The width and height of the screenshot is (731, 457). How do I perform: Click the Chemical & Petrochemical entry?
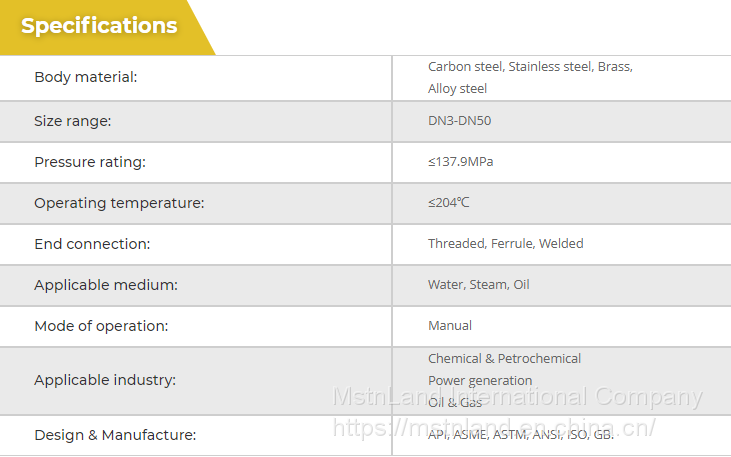505,359
